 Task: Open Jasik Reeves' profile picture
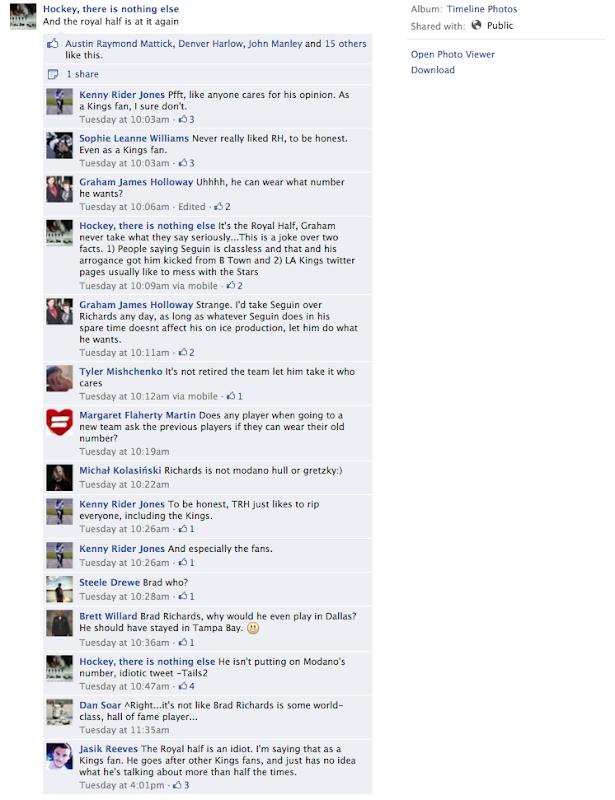pyautogui.click(x=60, y=756)
